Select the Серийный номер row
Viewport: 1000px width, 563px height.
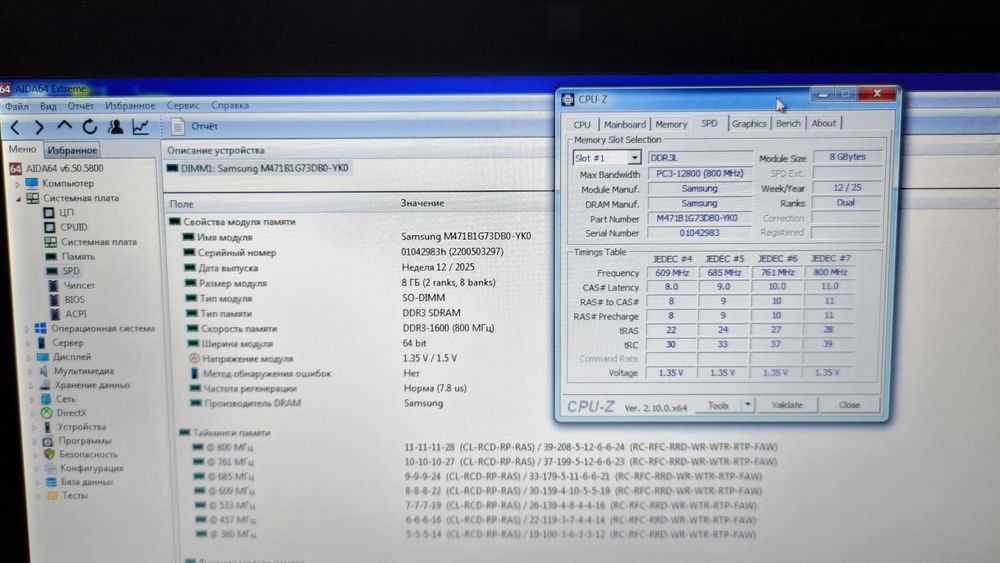pos(344,252)
